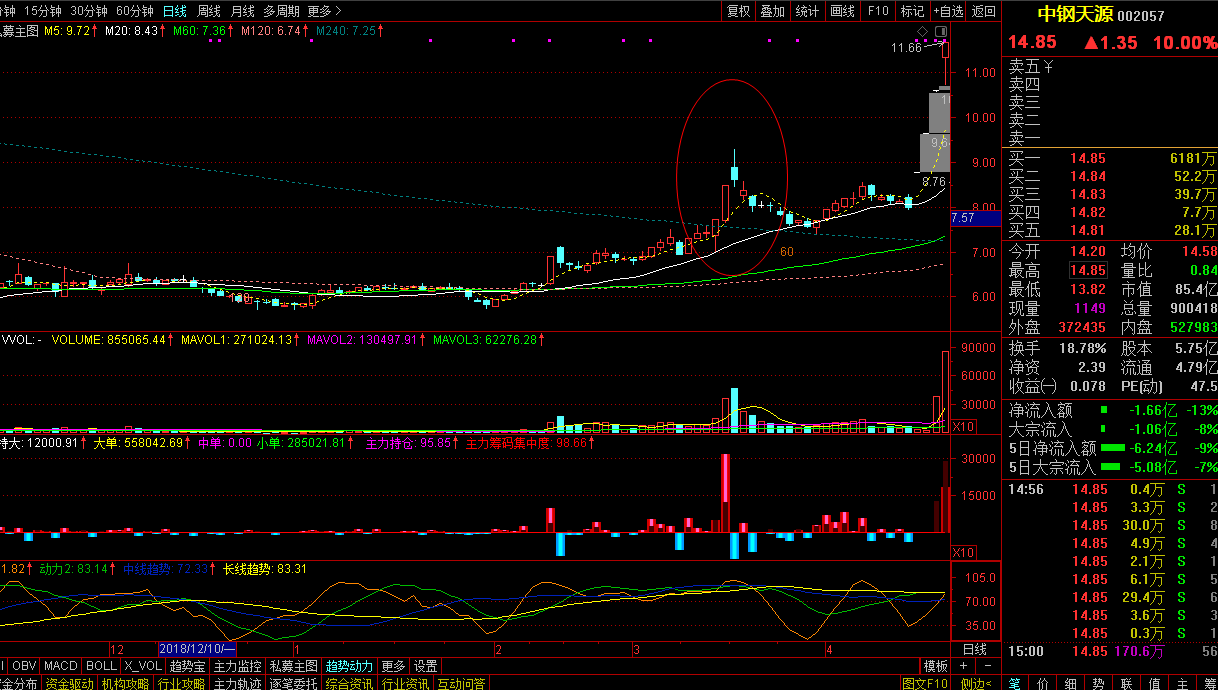Switch chart to 60分钟 period
This screenshot has height=690, width=1218.
pos(135,11)
